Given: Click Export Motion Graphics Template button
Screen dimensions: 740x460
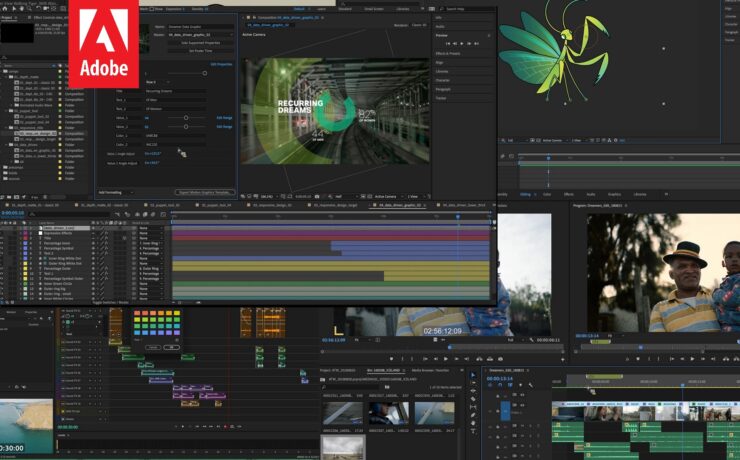Looking at the screenshot, I should (x=205, y=192).
